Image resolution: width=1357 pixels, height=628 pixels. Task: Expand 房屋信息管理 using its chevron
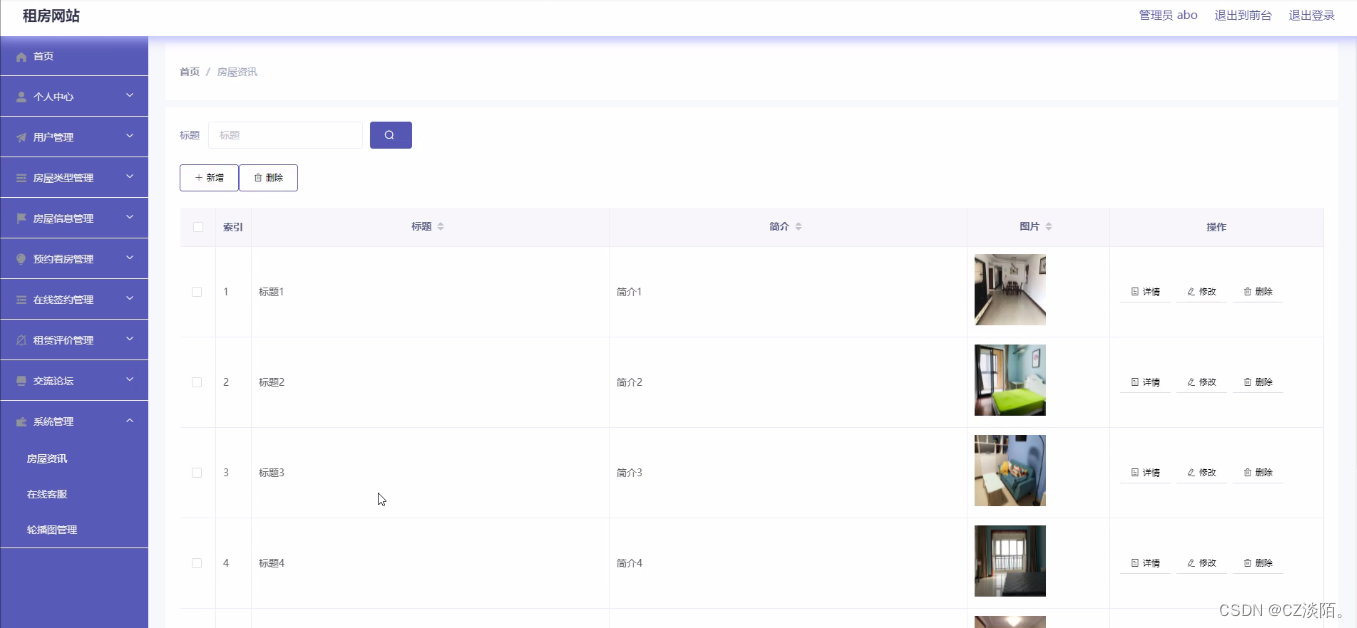[130, 217]
